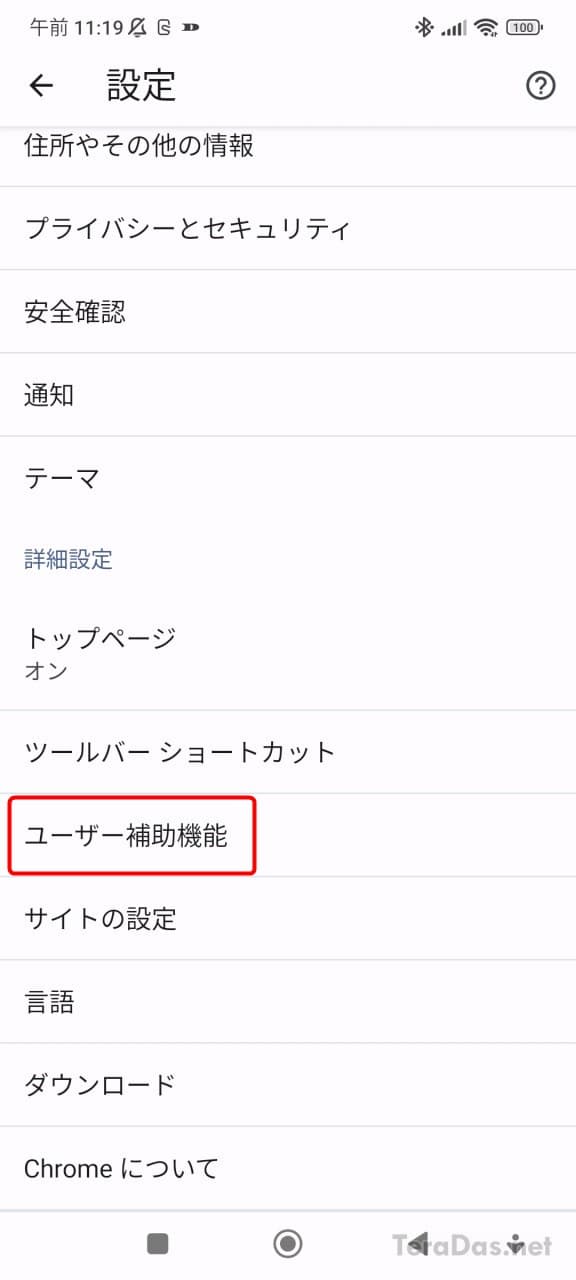Open サイトの設定
This screenshot has width=576, height=1280.
click(288, 918)
